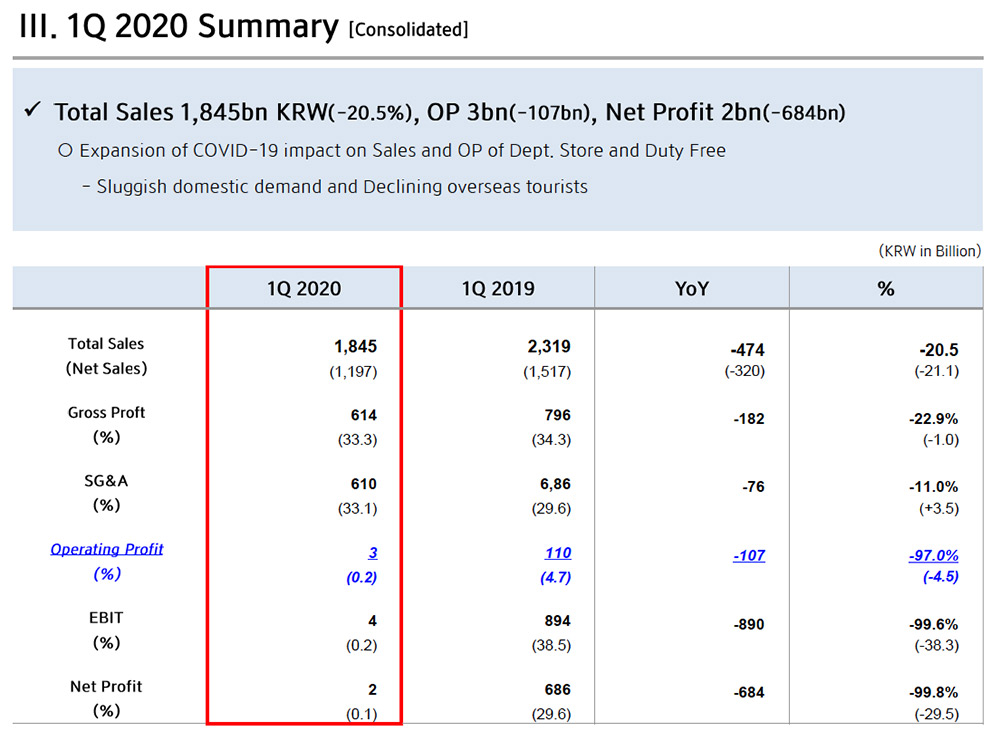Click the underlined -97.0% operating profit change
This screenshot has width=1000, height=741.
click(x=933, y=555)
